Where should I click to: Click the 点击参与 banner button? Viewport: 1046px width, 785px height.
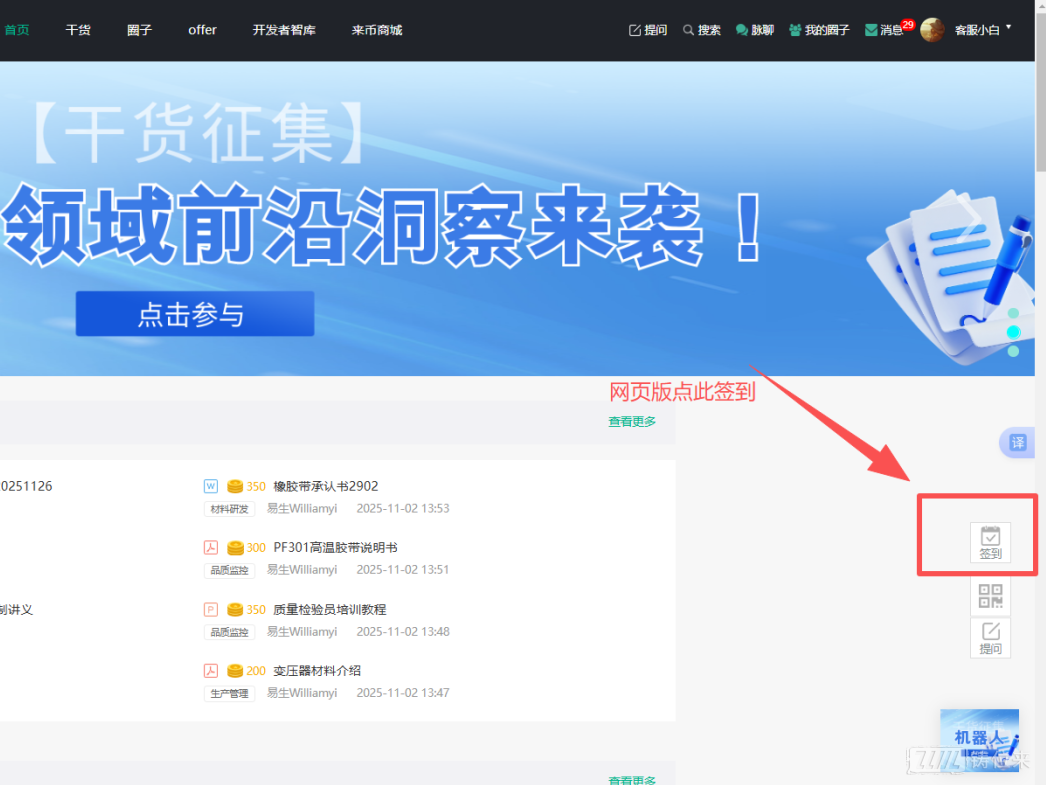click(x=195, y=314)
